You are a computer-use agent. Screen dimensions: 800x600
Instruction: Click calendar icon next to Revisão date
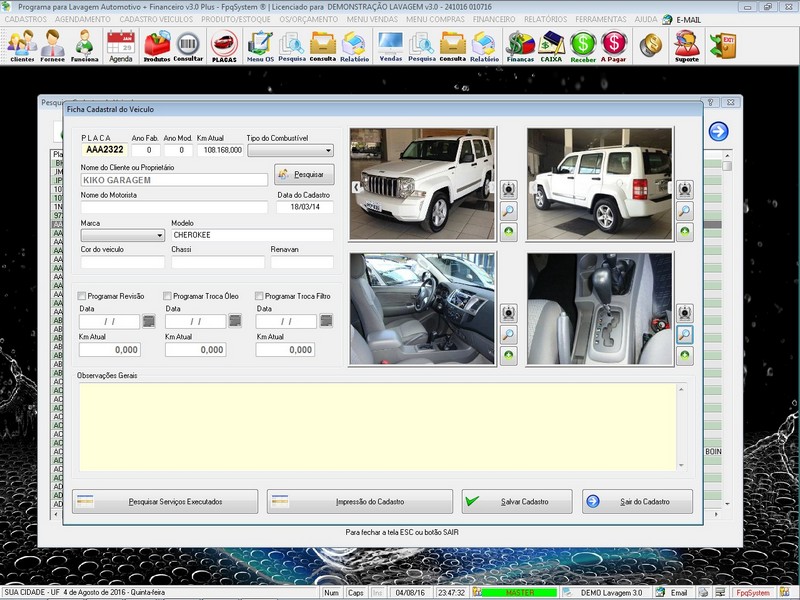[x=149, y=321]
